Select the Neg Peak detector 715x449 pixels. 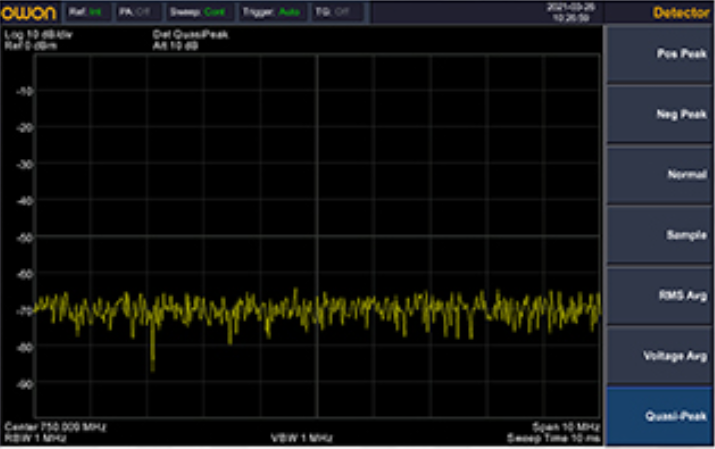pos(659,114)
